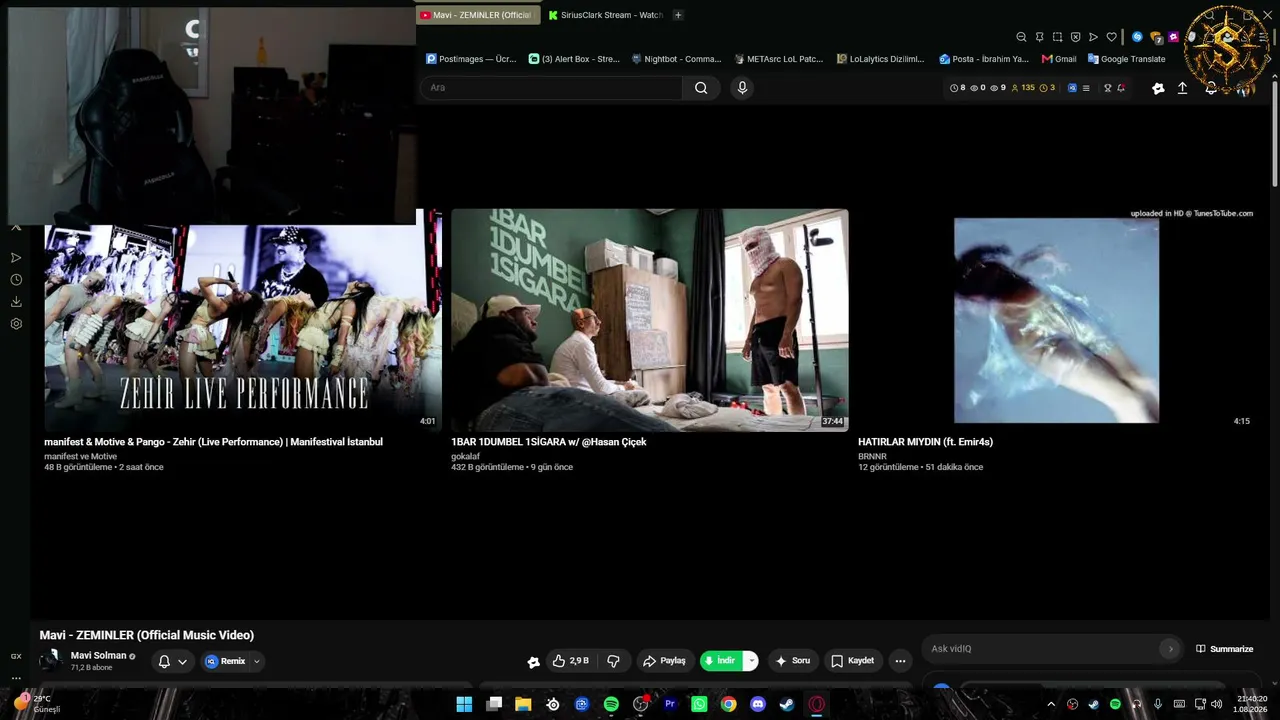The width and height of the screenshot is (1280, 720).
Task: Save video with the Kaydet button
Action: pos(853,661)
